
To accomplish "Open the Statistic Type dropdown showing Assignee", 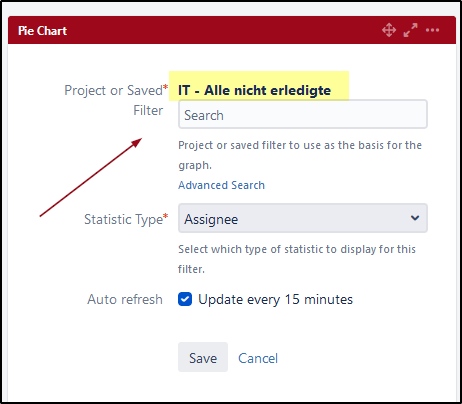I will tap(303, 218).
